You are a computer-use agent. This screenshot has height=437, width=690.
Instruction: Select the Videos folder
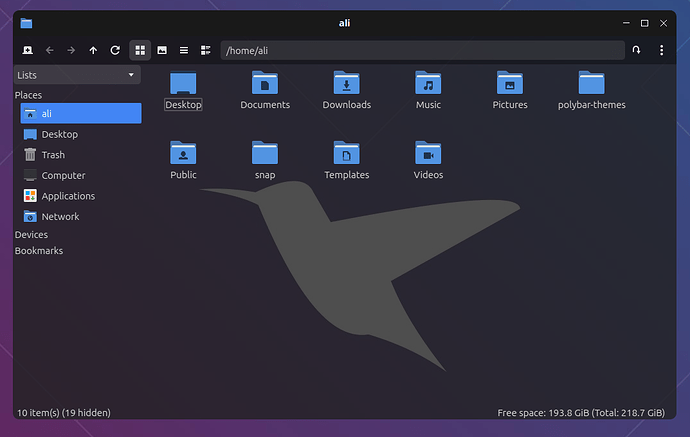tap(428, 154)
